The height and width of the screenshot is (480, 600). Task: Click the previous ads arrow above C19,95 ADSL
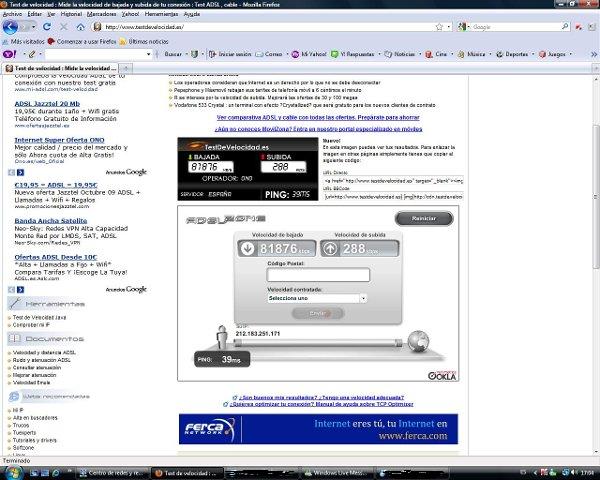pyautogui.click(x=11, y=173)
